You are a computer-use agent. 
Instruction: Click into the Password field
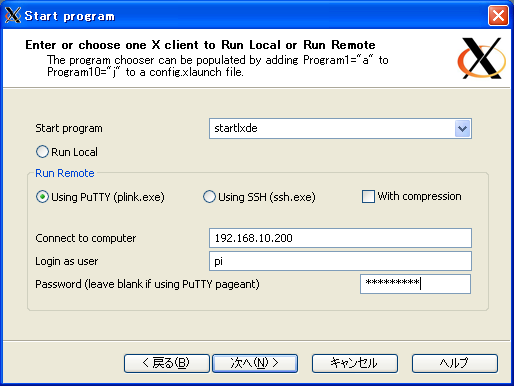pos(415,284)
